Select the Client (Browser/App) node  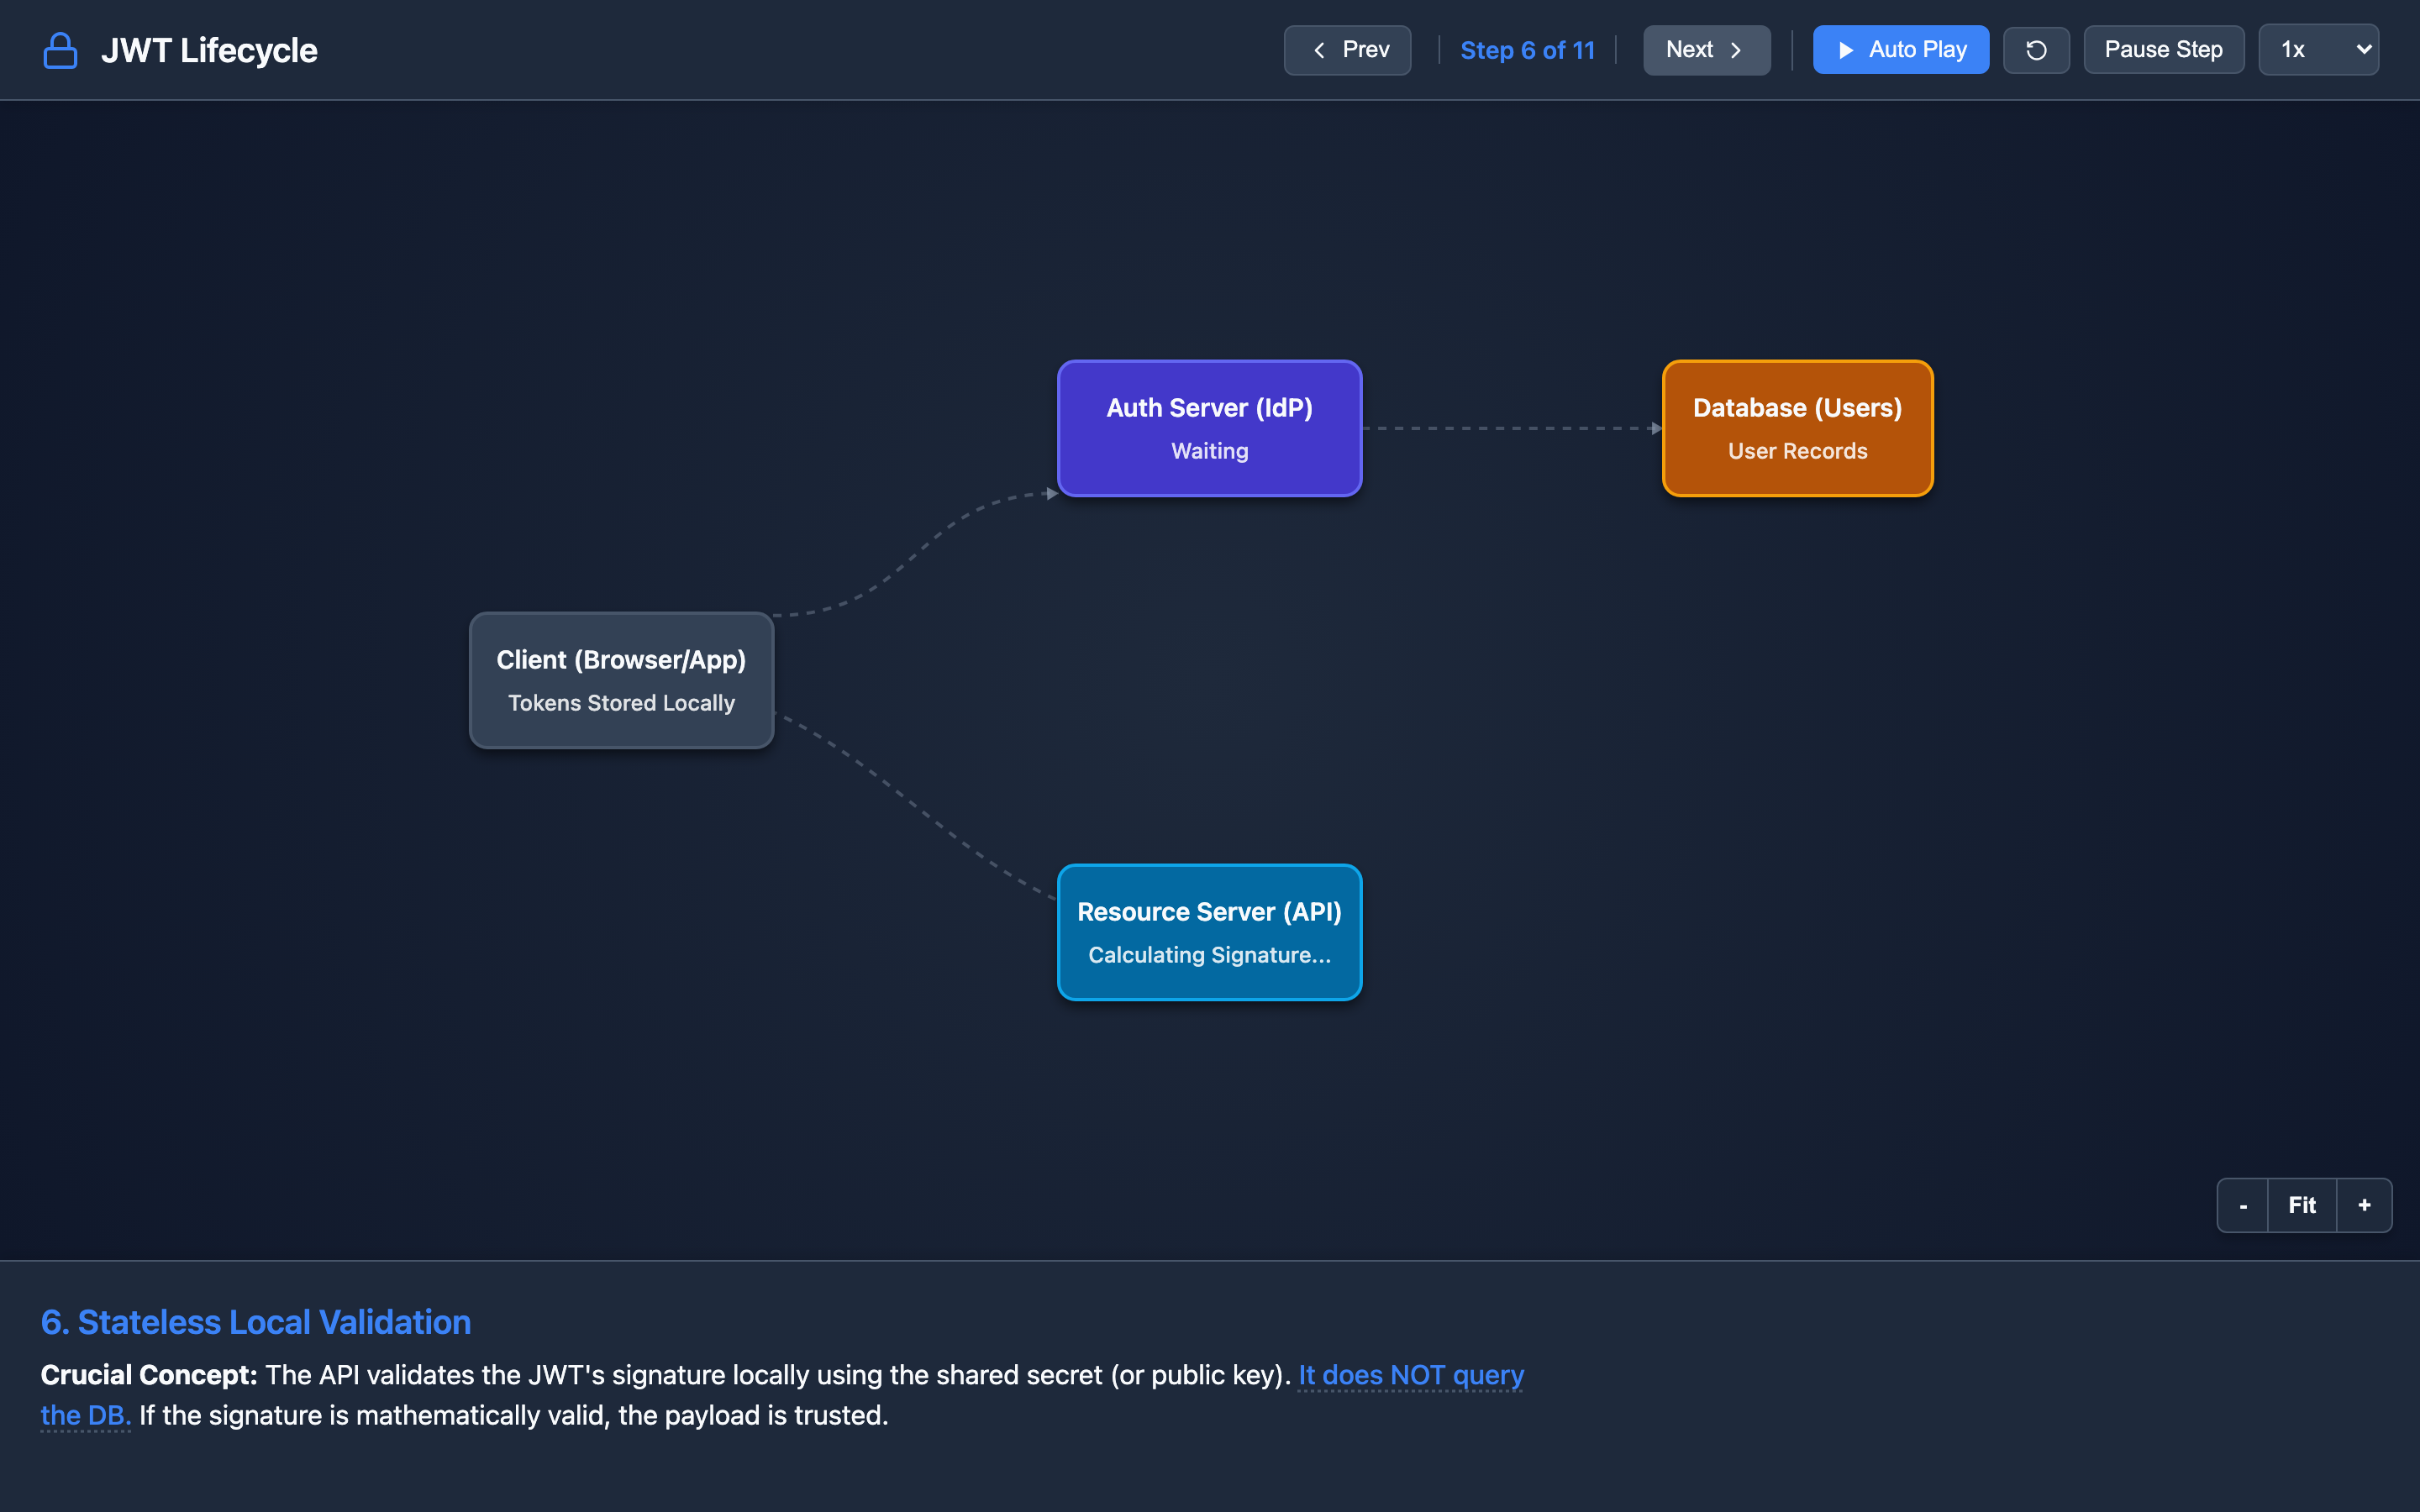click(x=621, y=680)
